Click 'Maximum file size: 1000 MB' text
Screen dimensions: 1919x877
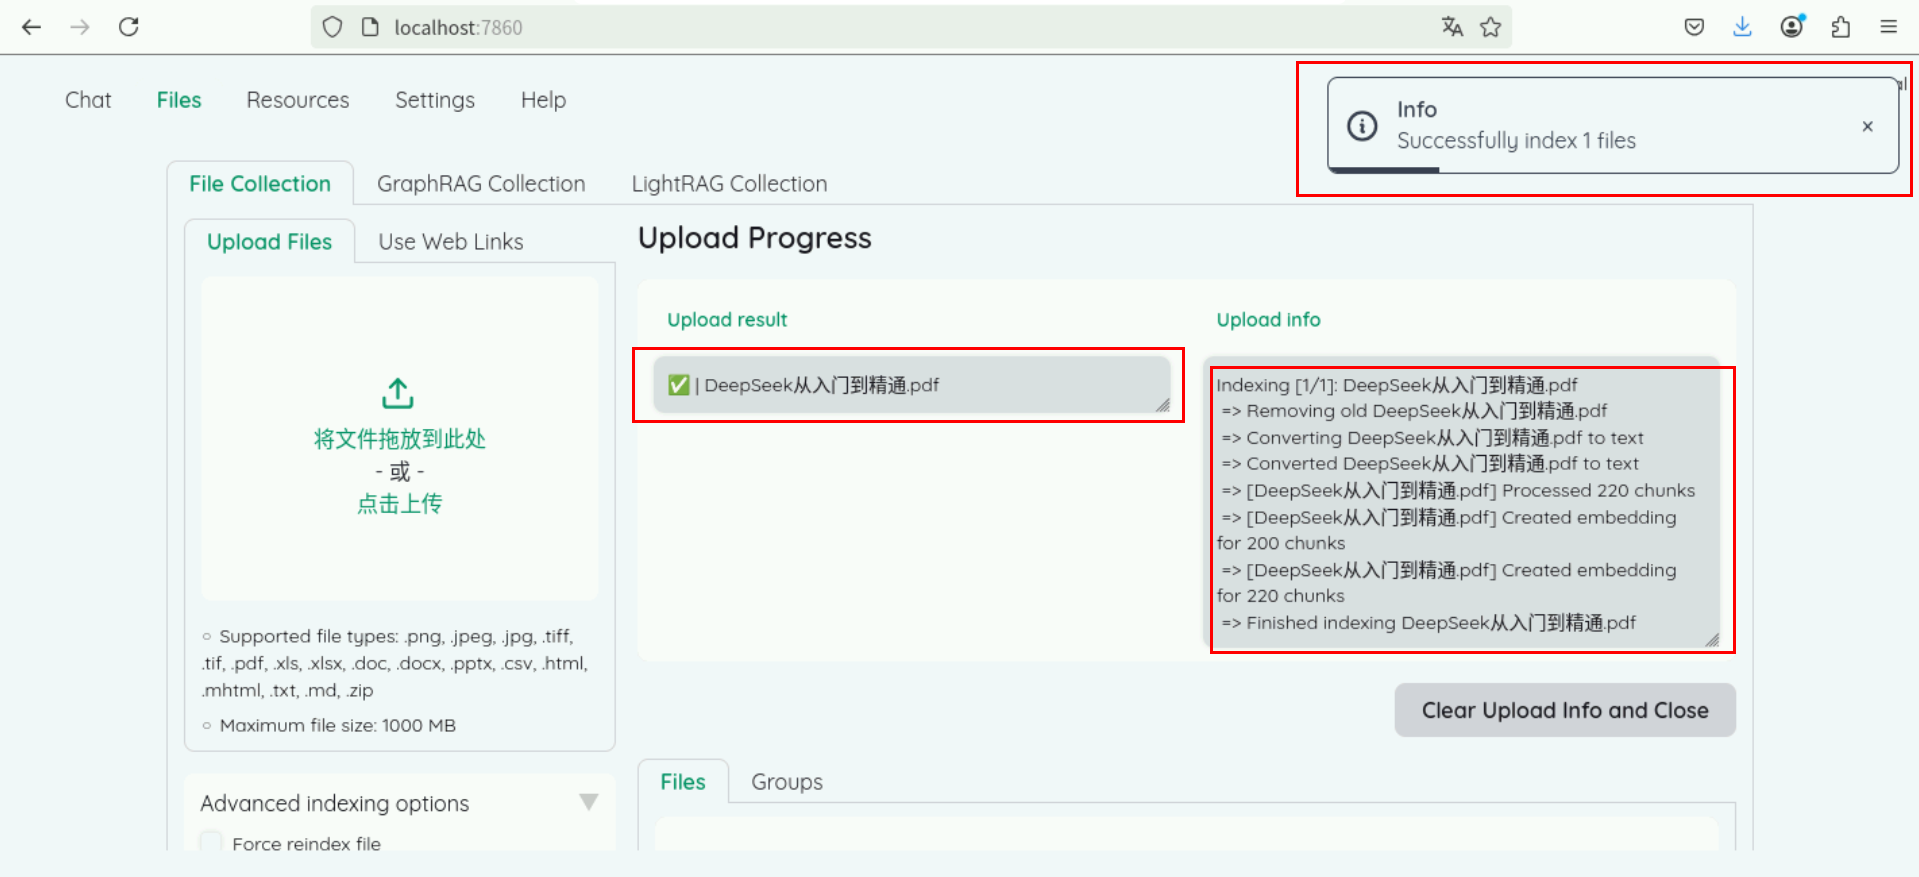click(337, 725)
